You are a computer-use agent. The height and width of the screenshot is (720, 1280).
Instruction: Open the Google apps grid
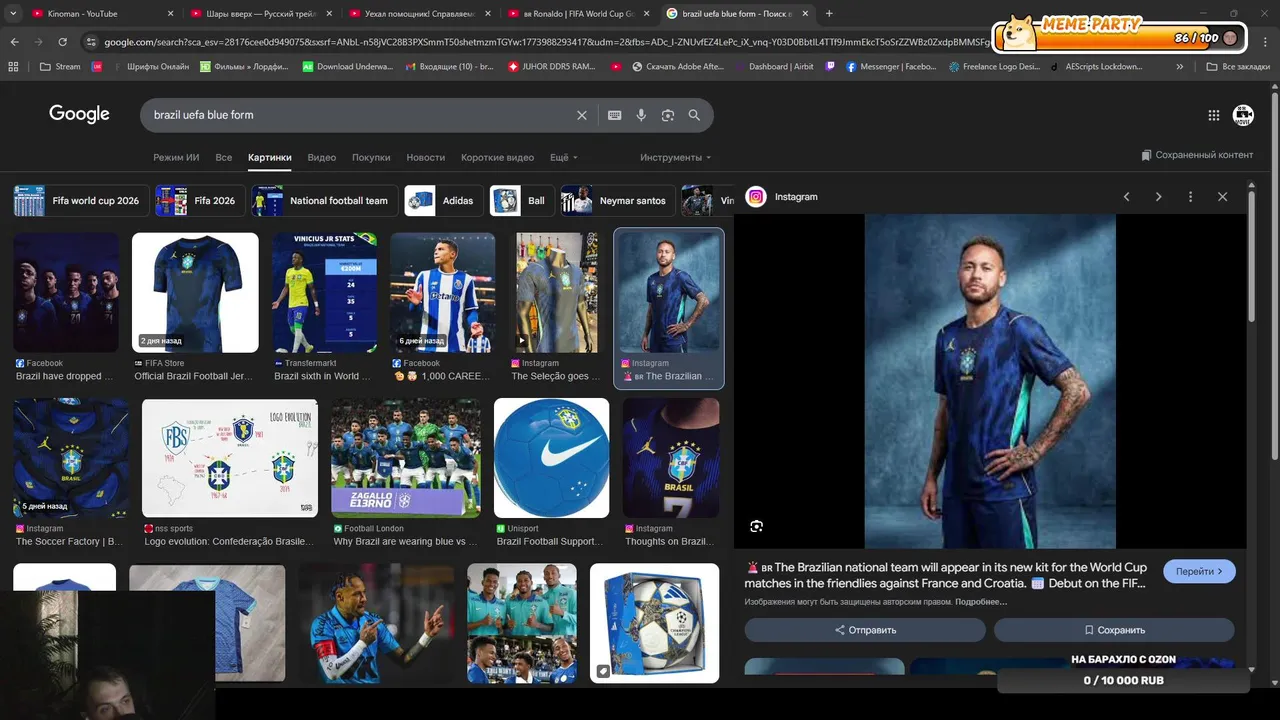click(x=1214, y=115)
